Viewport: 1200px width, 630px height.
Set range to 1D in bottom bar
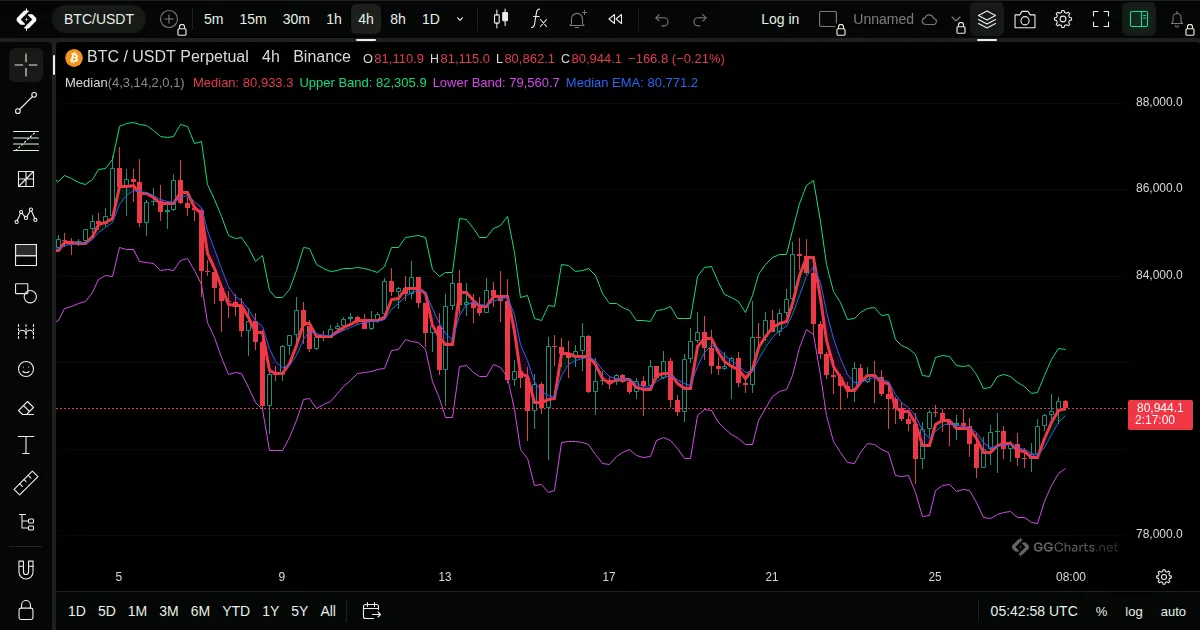tap(77, 611)
